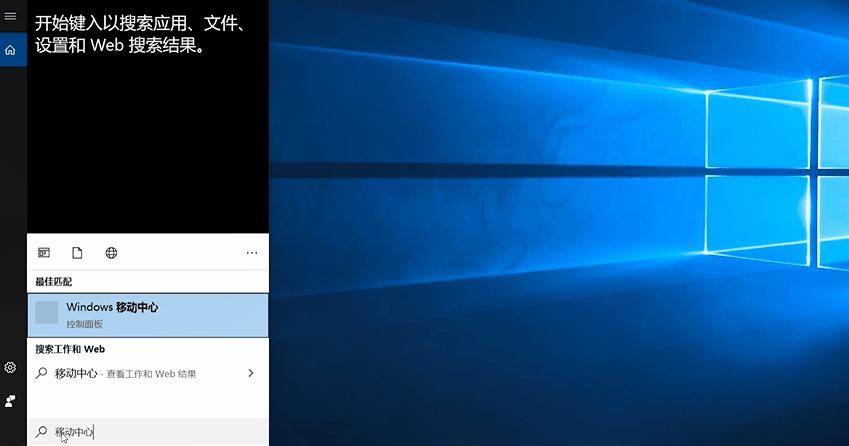The image size is (849, 446).
Task: Click the feedback person icon in the sidebar
Action: [10, 401]
